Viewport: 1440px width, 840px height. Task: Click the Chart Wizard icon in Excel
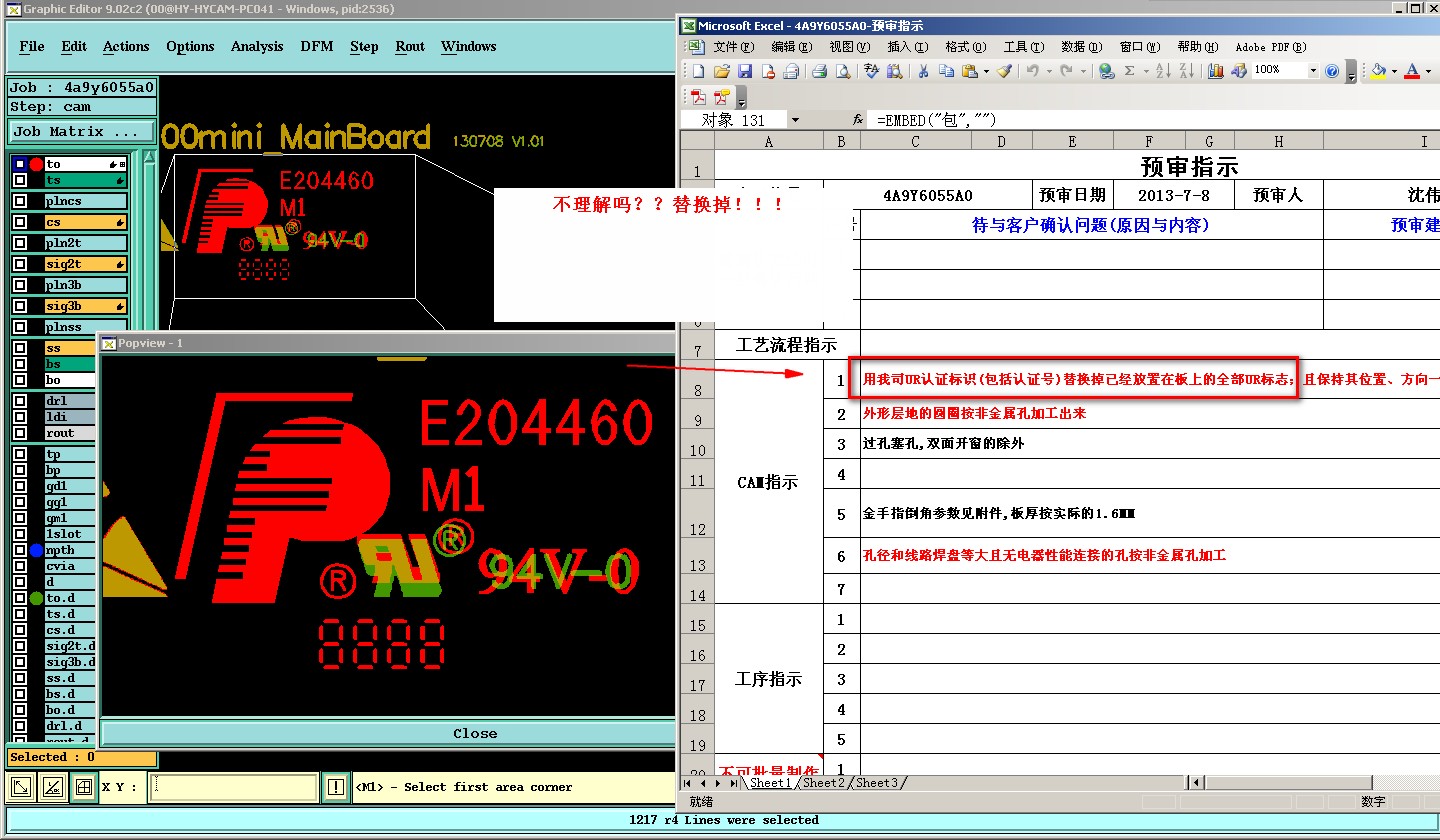1216,71
